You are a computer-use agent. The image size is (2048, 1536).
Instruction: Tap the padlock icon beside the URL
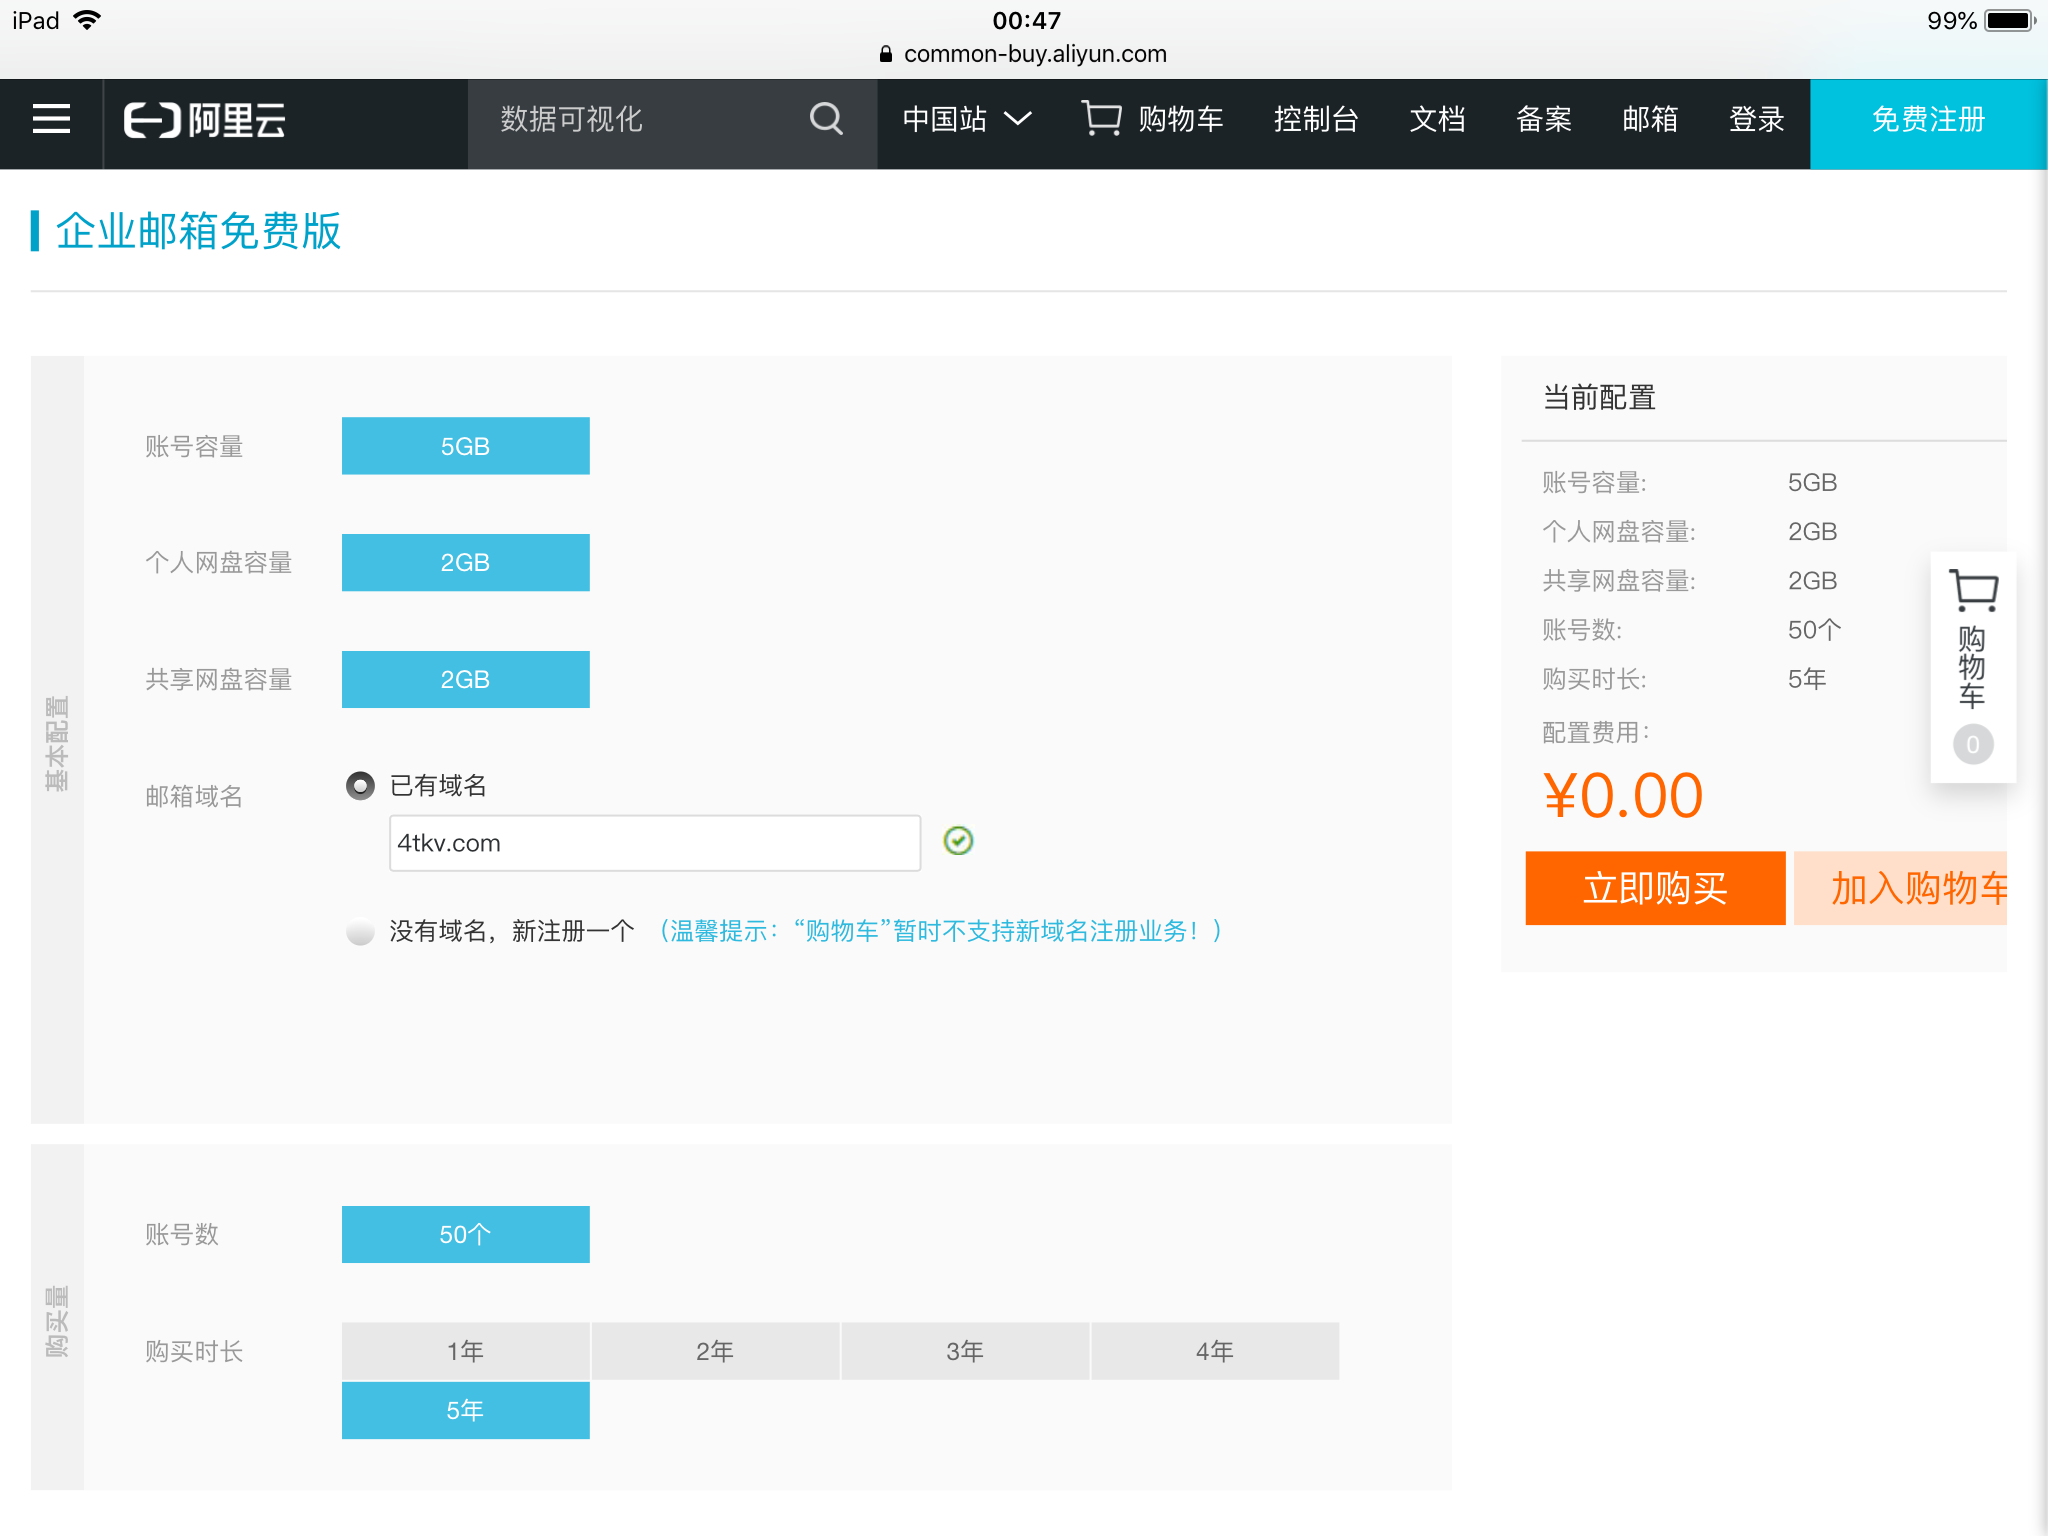tap(885, 54)
